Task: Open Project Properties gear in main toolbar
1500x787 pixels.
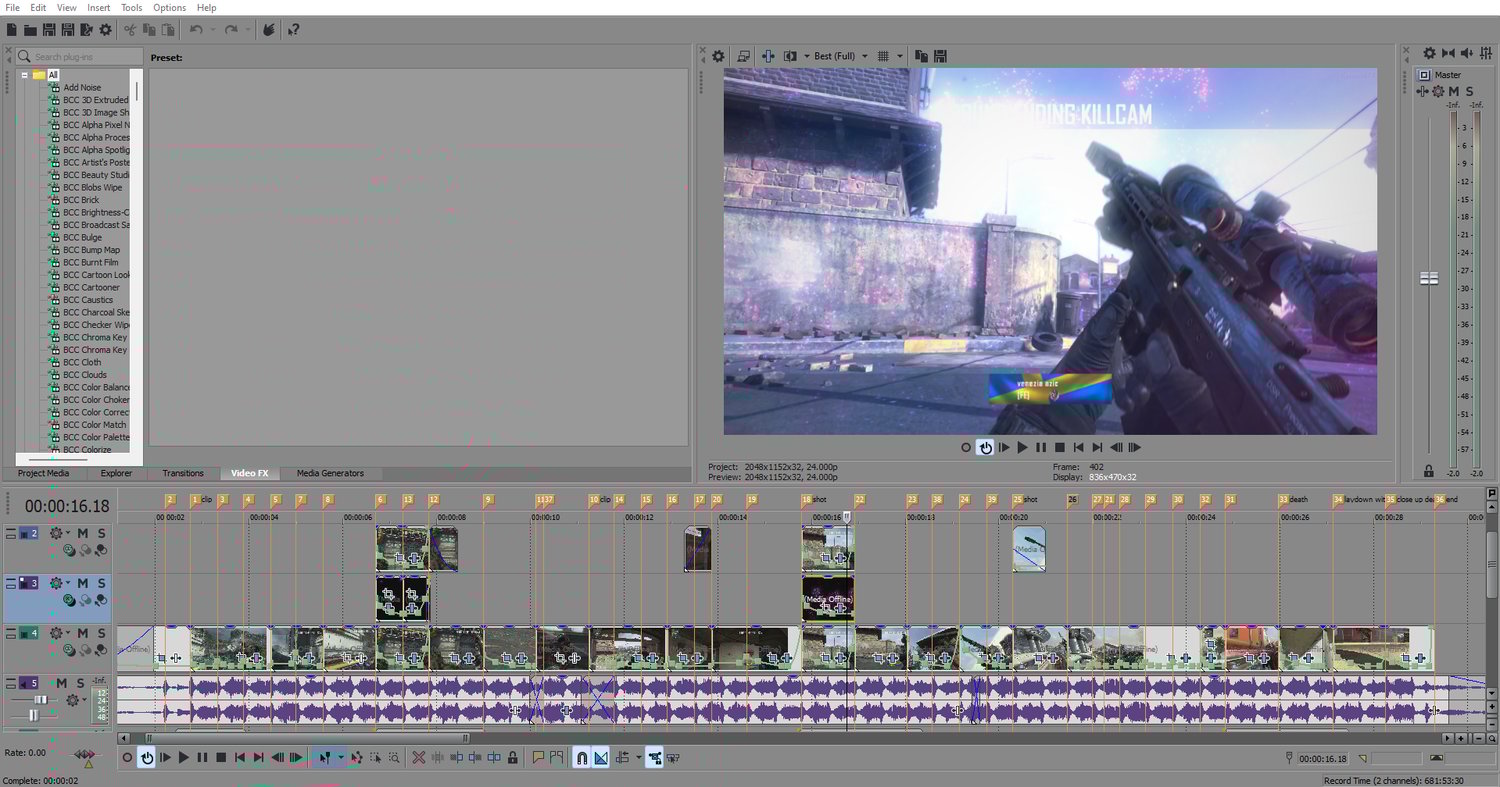Action: [105, 30]
